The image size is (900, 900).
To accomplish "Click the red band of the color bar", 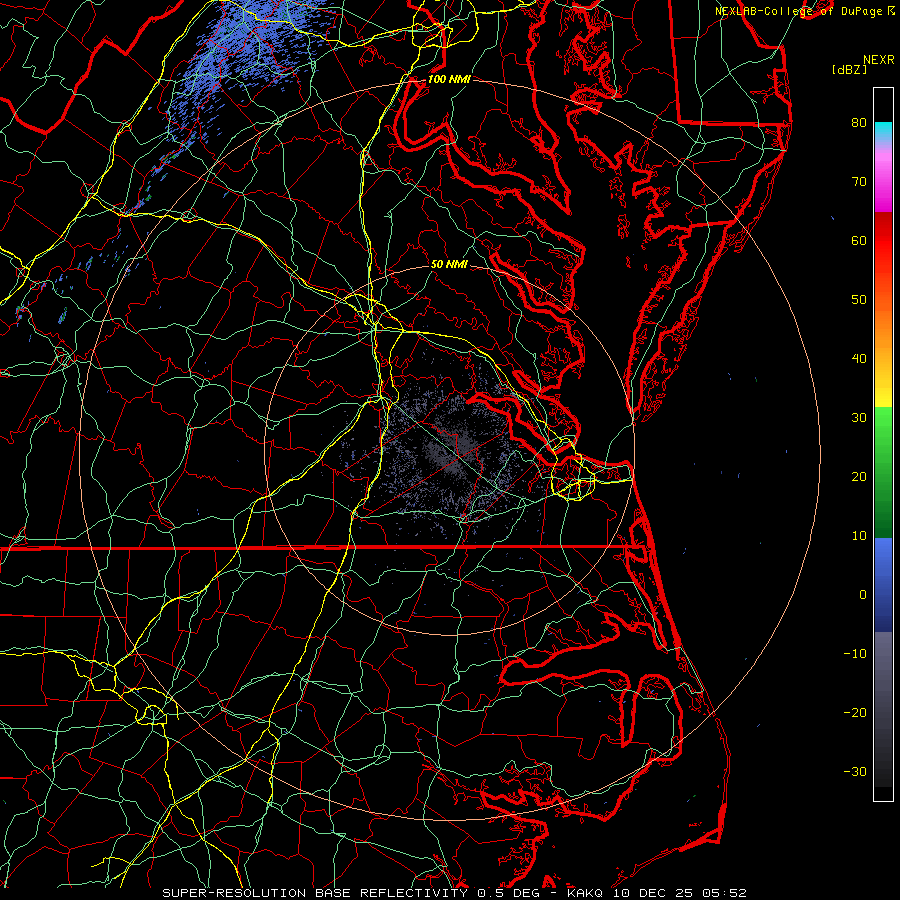I will pos(883,241).
